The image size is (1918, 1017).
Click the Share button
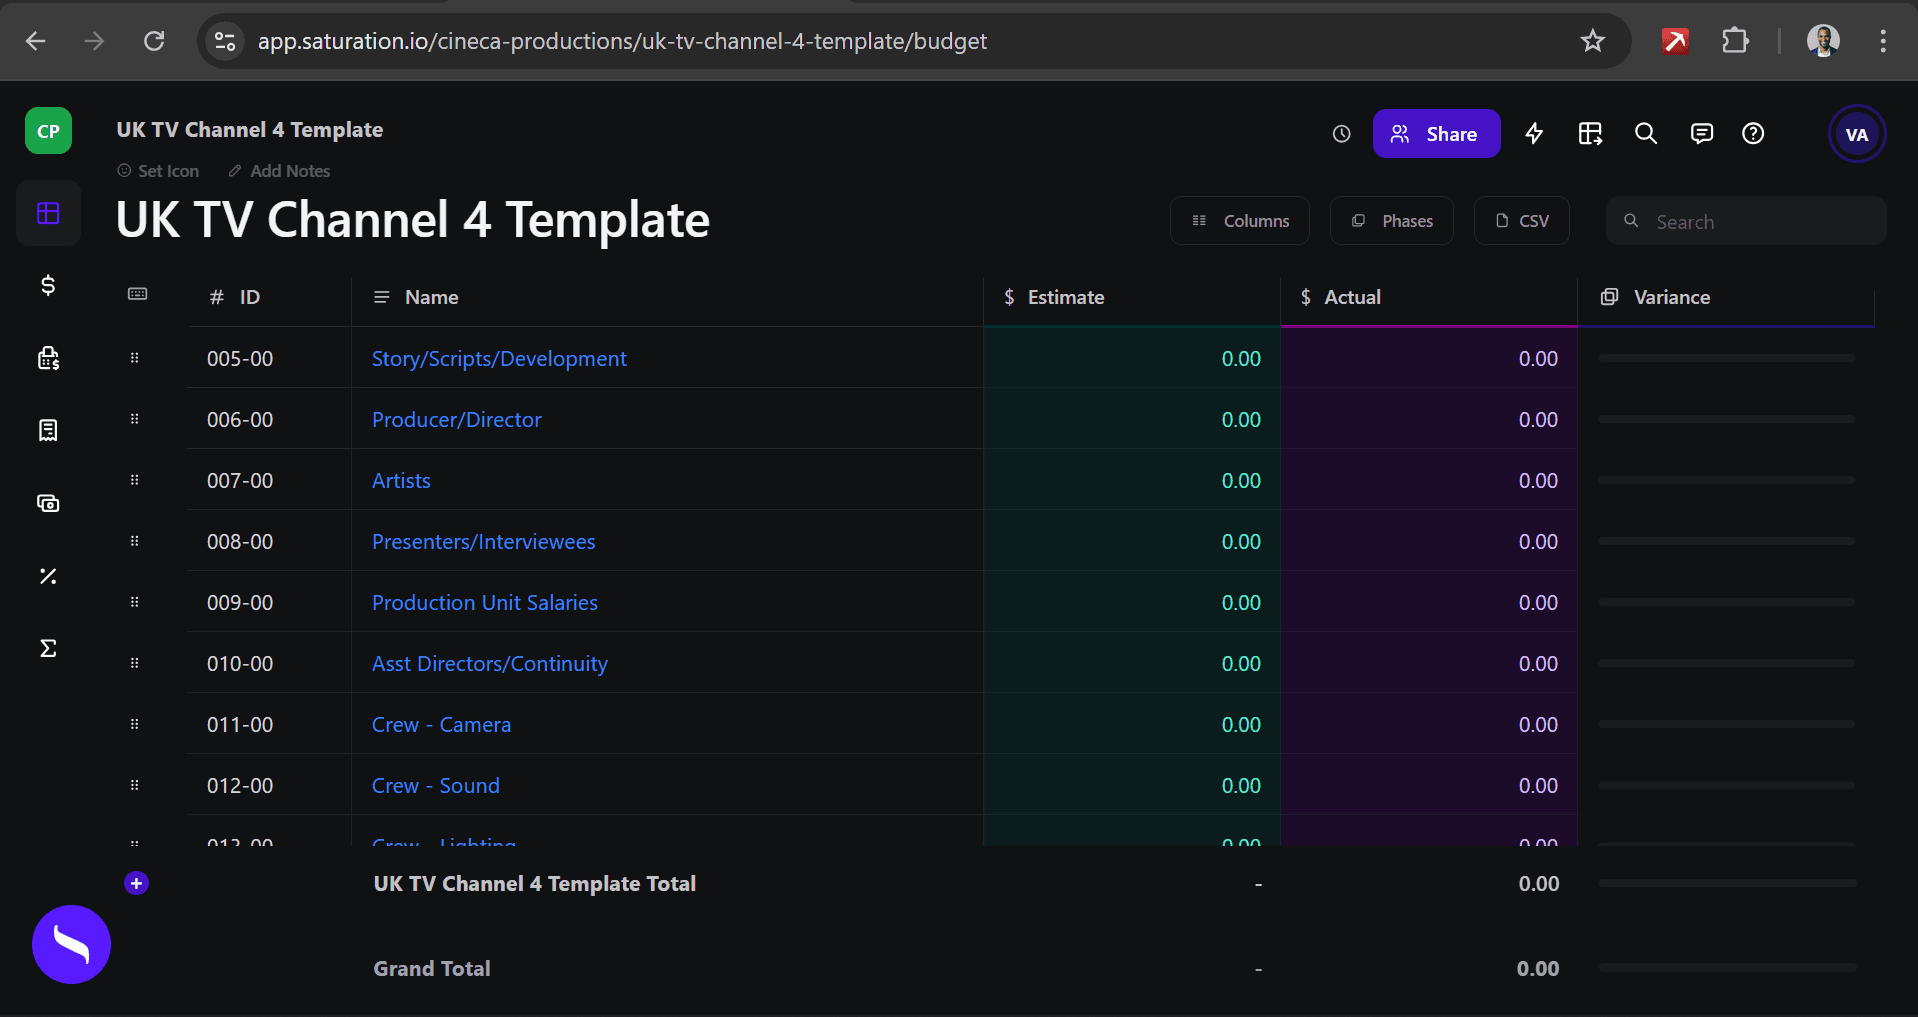pyautogui.click(x=1436, y=134)
